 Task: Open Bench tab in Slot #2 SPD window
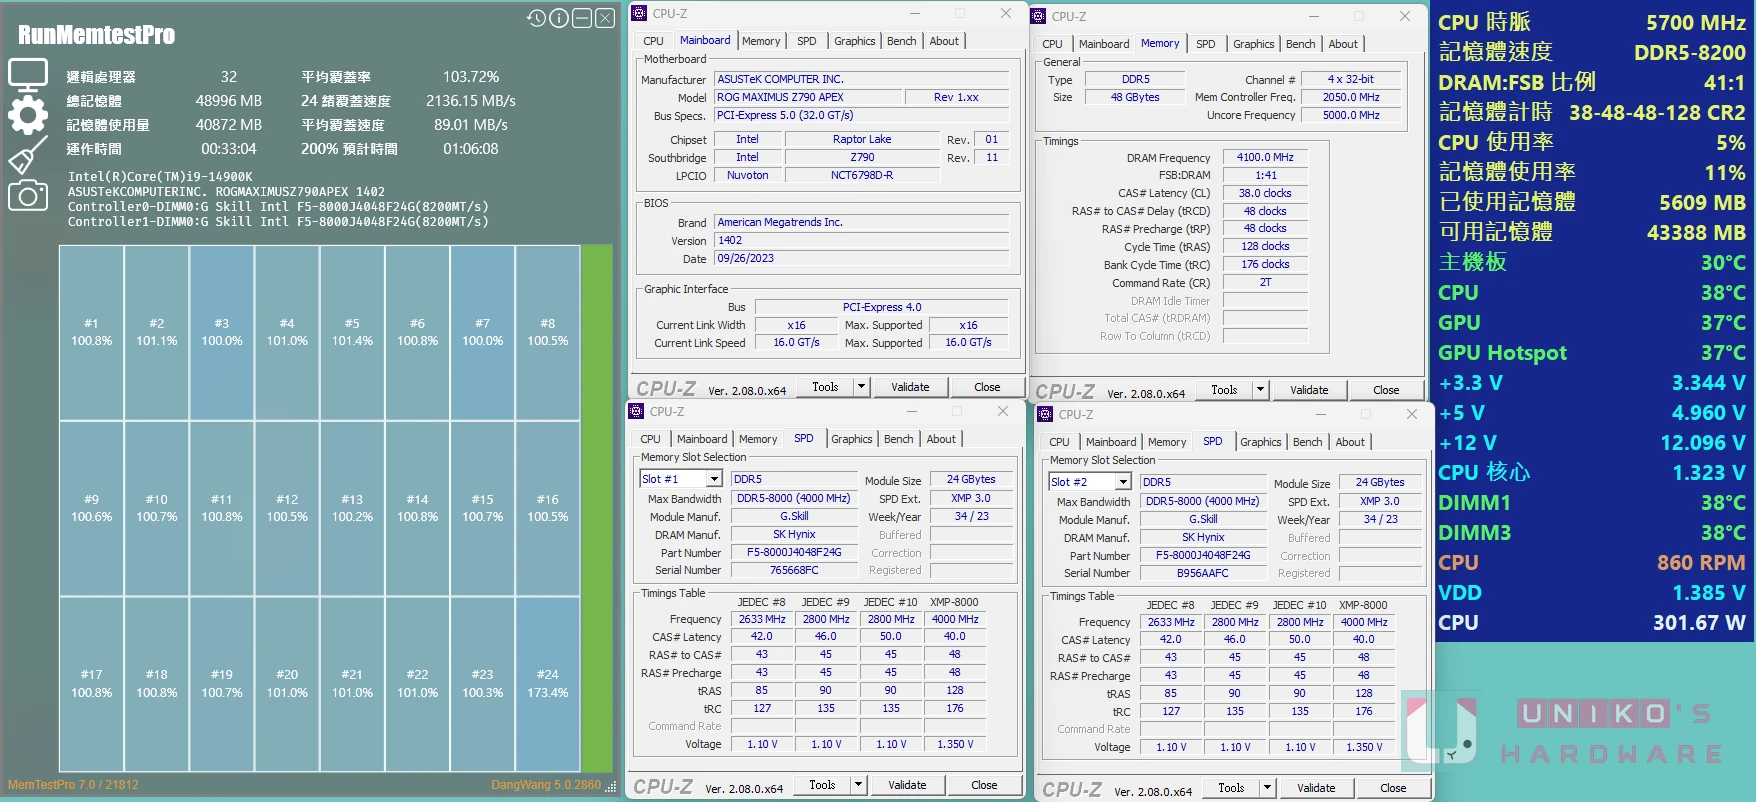(1307, 442)
